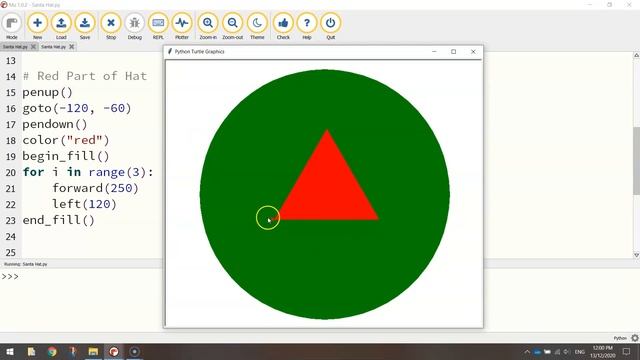Open the volume control in system tray
640x360 pixels.
(567, 352)
